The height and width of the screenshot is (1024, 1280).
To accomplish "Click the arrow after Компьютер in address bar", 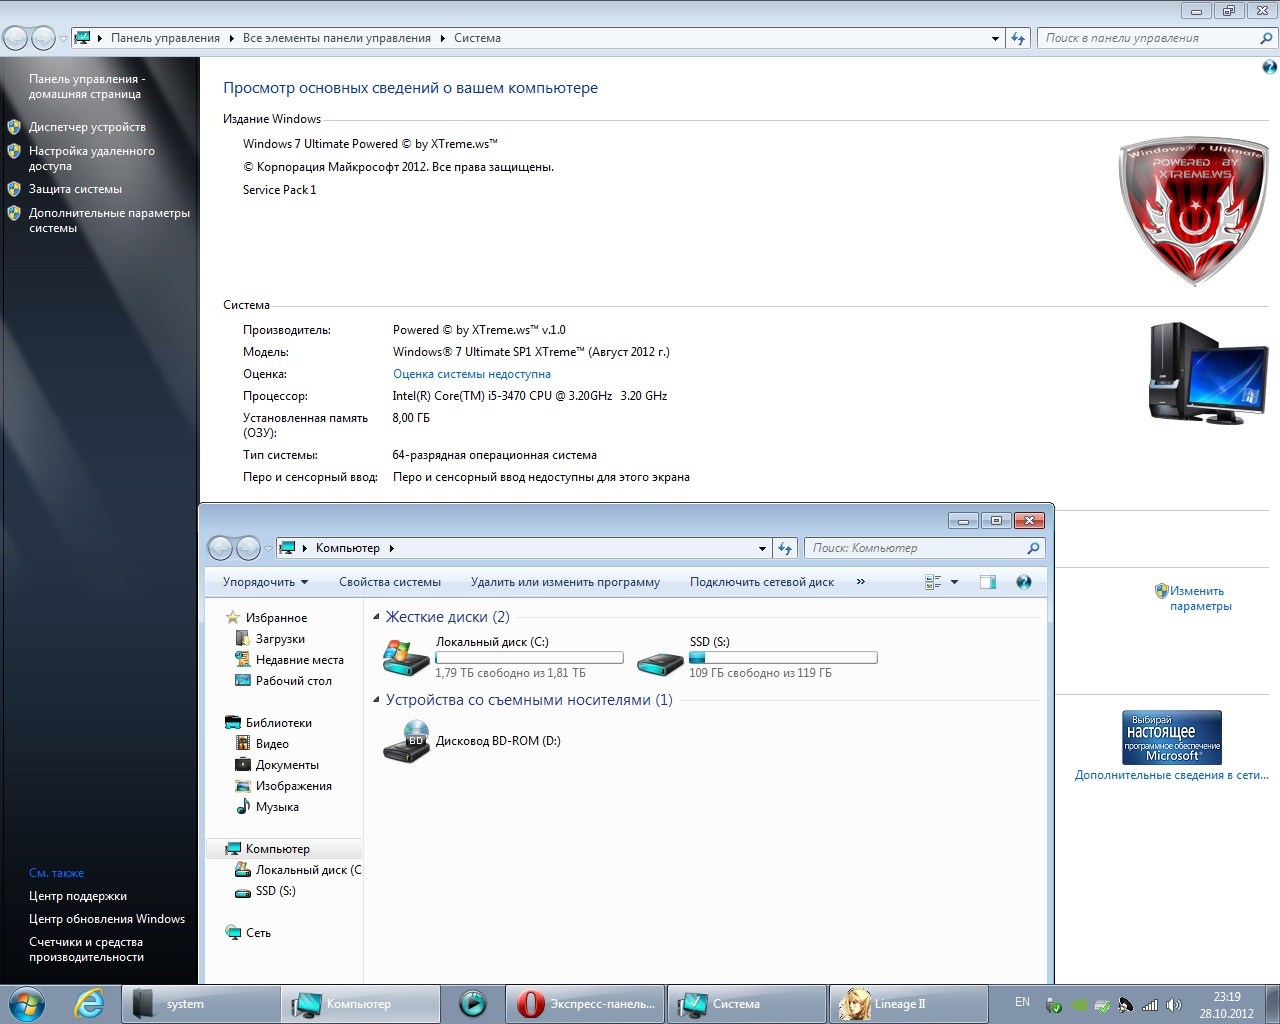I will click(x=392, y=548).
